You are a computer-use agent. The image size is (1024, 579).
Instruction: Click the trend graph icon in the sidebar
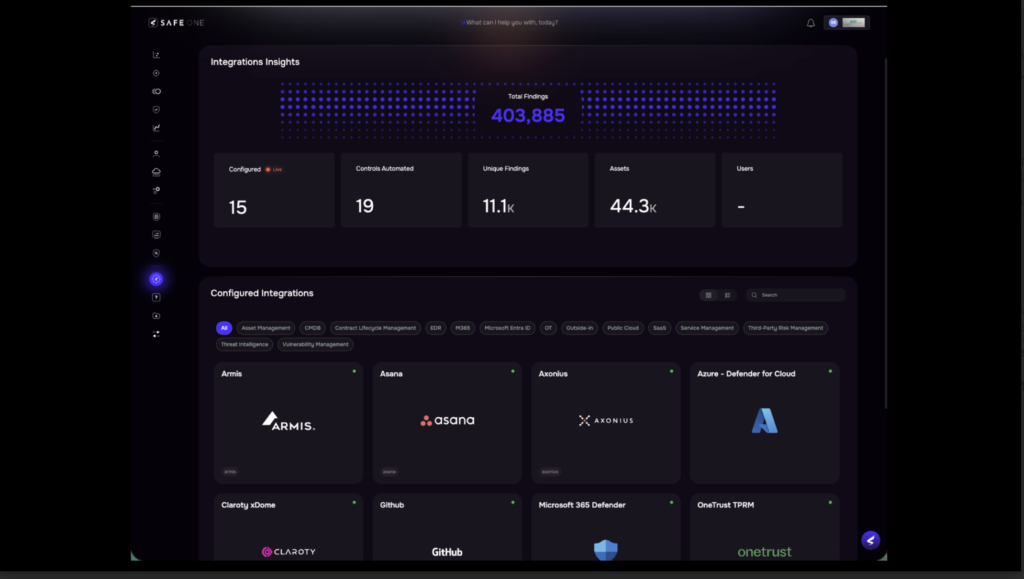[156, 128]
